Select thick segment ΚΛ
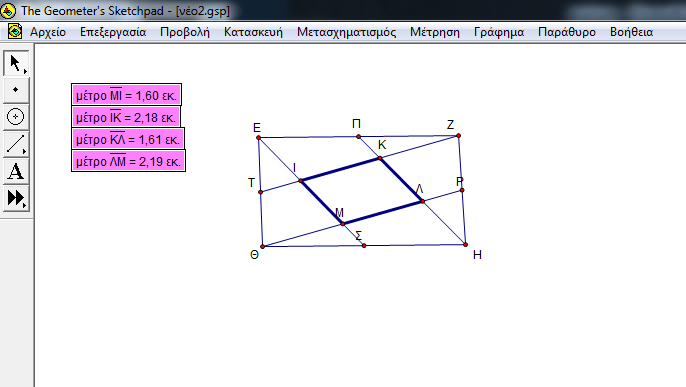Image resolution: width=686 pixels, height=387 pixels. point(402,180)
